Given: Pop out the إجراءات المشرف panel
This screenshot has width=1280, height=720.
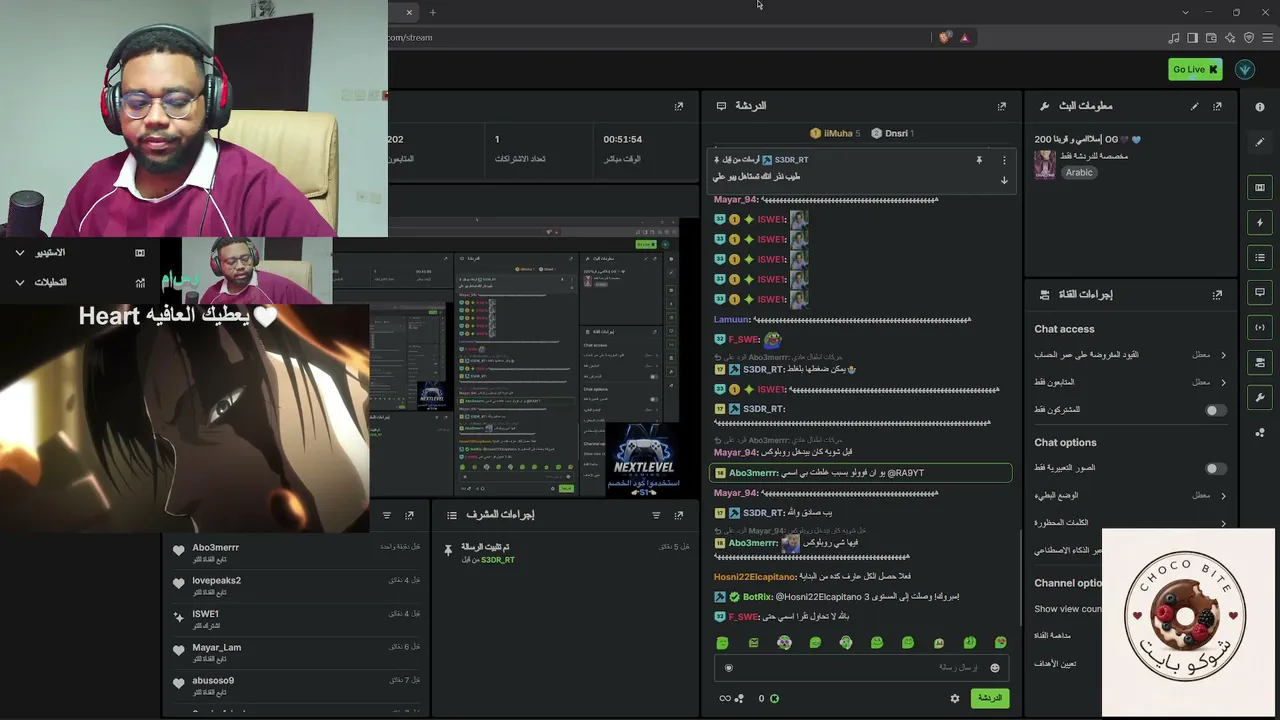Looking at the screenshot, I should [x=679, y=515].
